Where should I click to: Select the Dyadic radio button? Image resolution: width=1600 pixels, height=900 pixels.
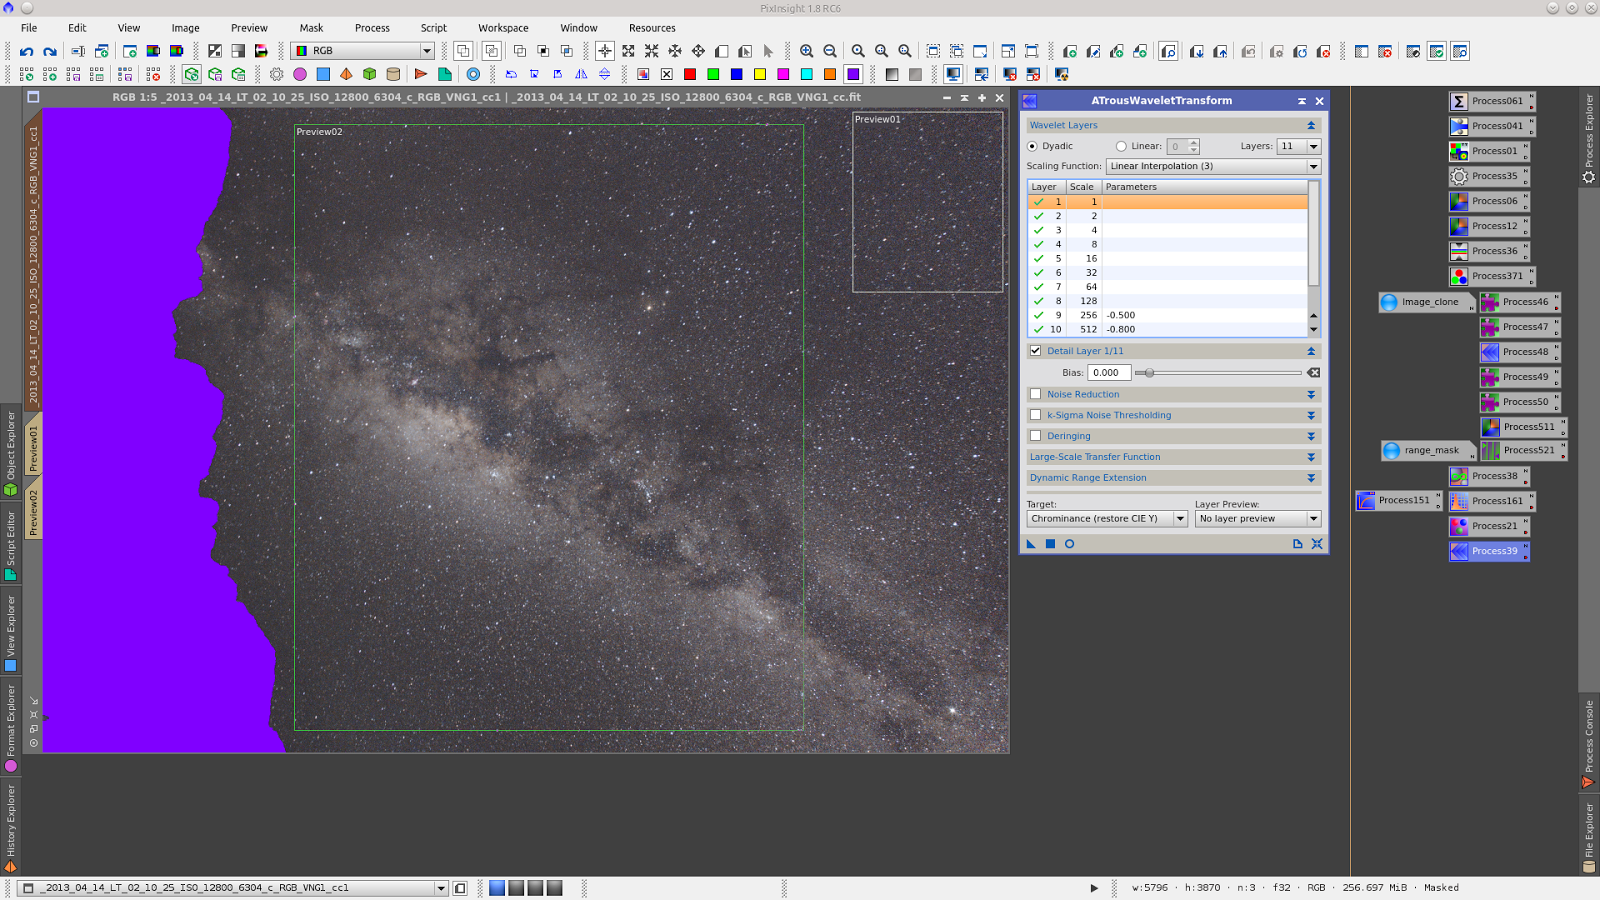coord(1032,146)
